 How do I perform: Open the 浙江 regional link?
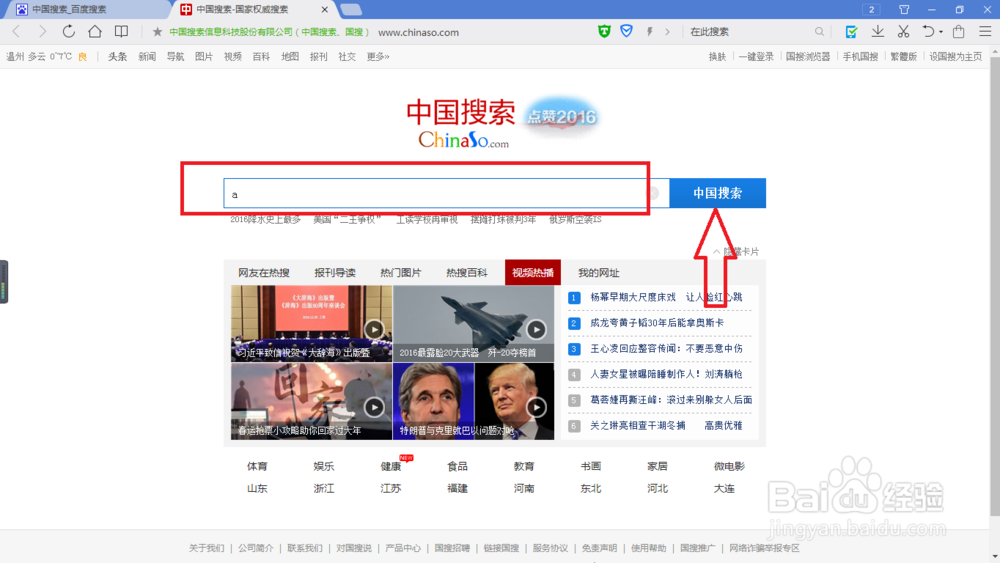324,488
